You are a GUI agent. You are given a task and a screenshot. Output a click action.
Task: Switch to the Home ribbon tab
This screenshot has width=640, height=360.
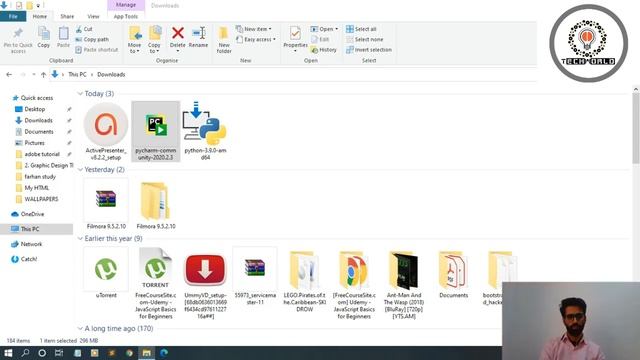click(x=40, y=16)
